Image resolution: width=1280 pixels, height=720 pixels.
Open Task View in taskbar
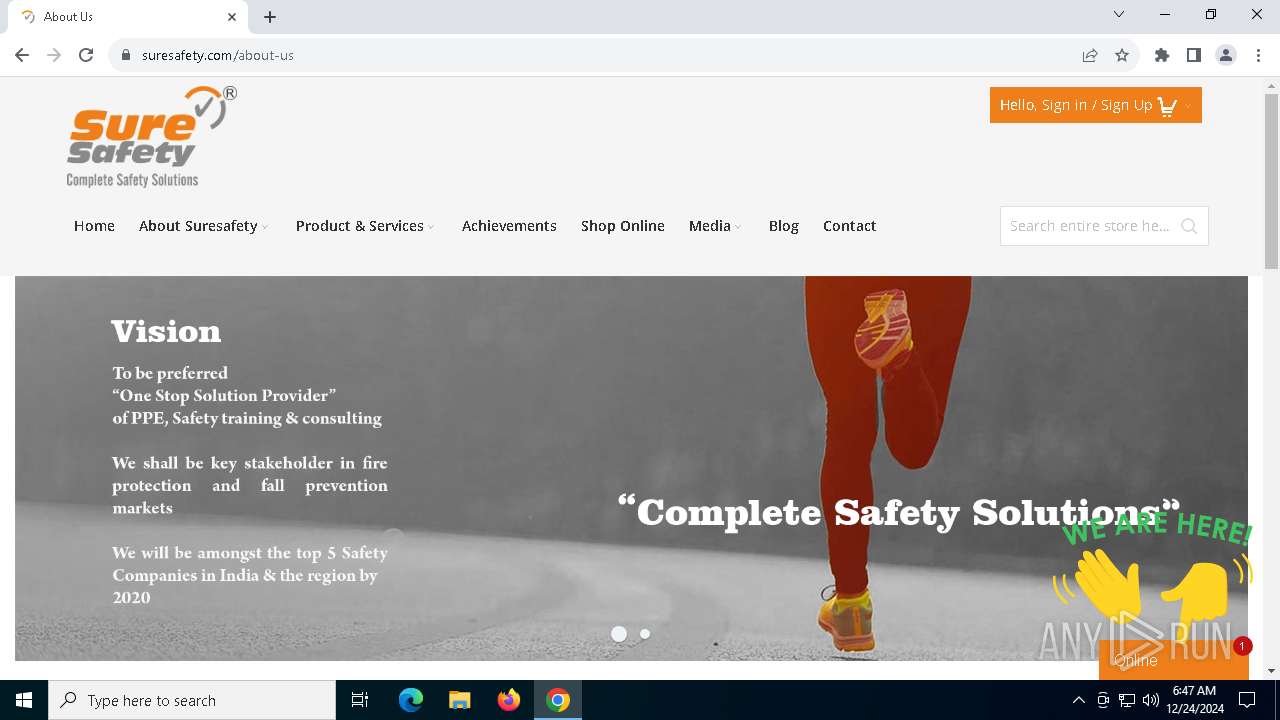point(360,700)
